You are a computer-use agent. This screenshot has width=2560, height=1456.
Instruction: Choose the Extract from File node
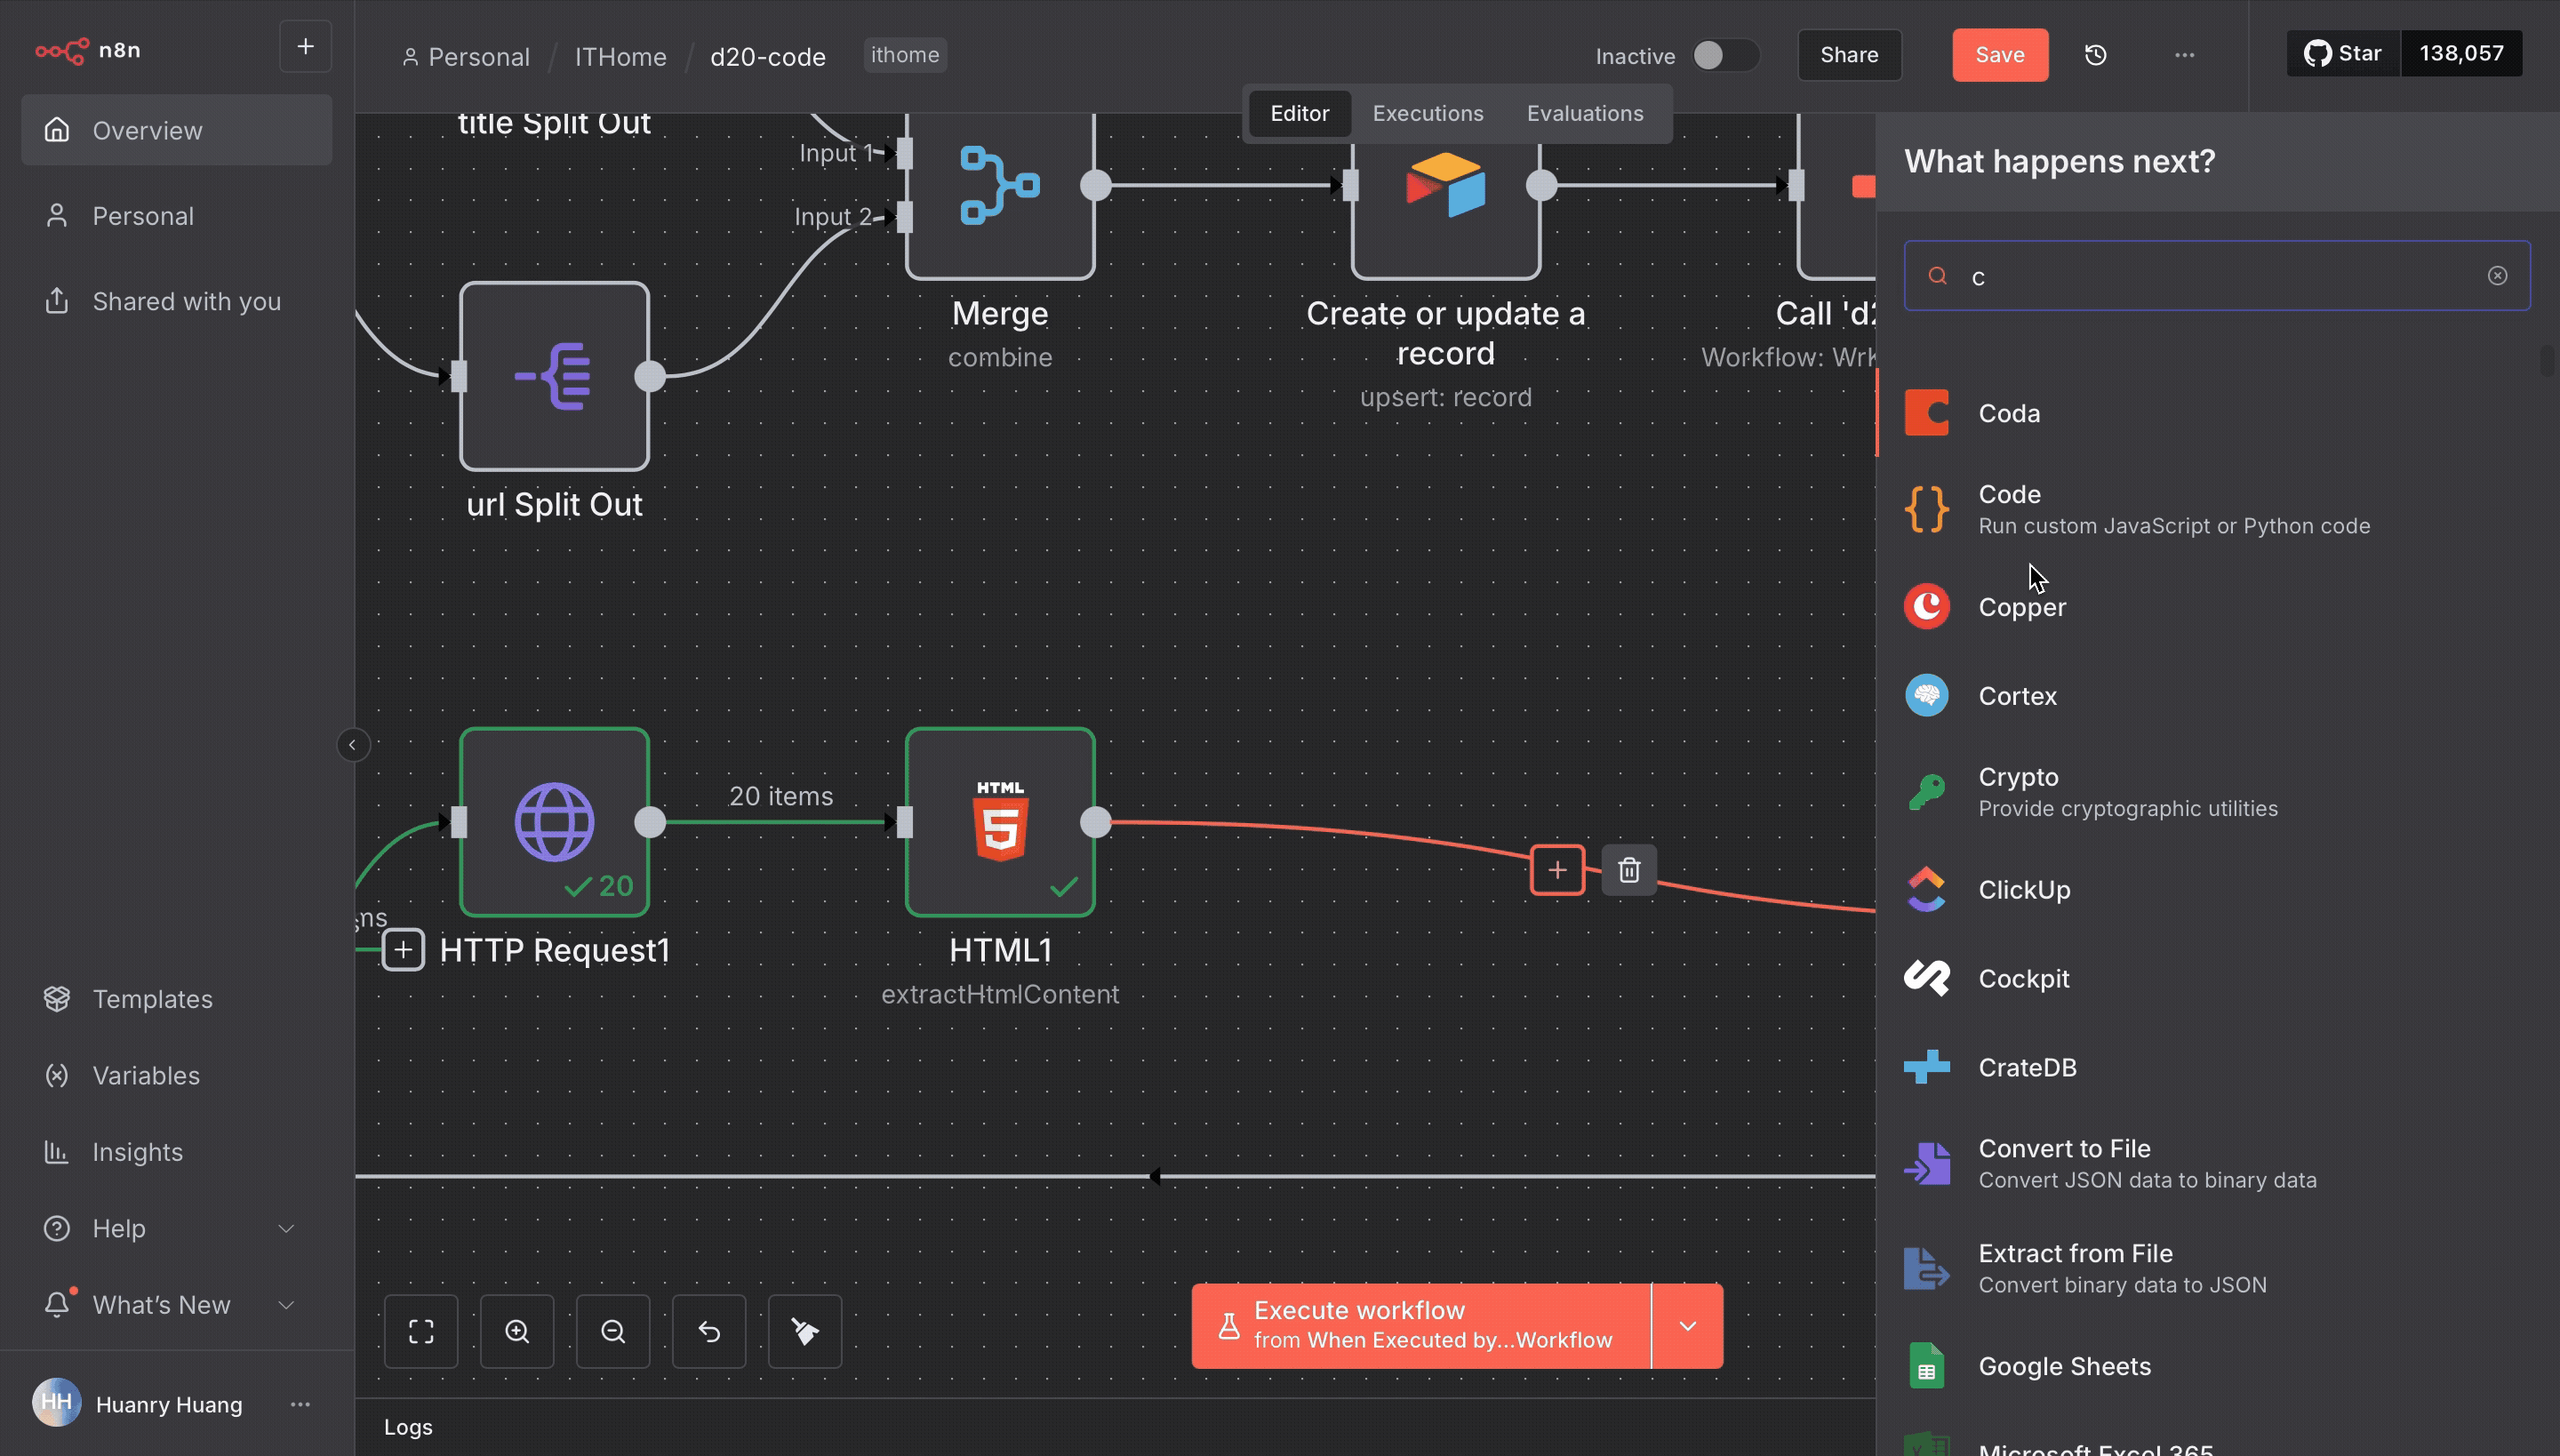click(2217, 1268)
